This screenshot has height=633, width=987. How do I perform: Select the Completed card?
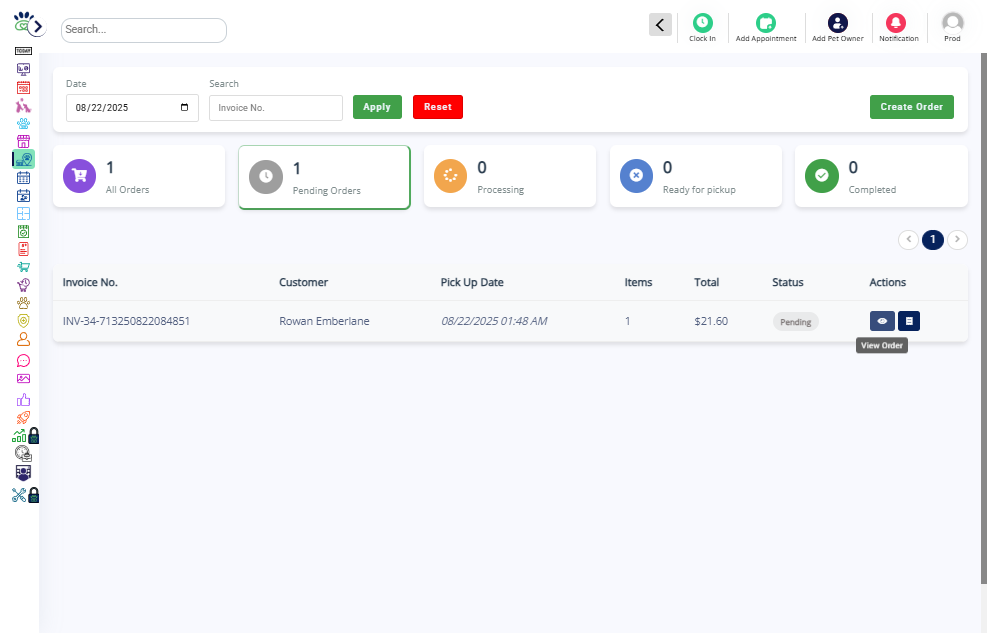pos(881,176)
